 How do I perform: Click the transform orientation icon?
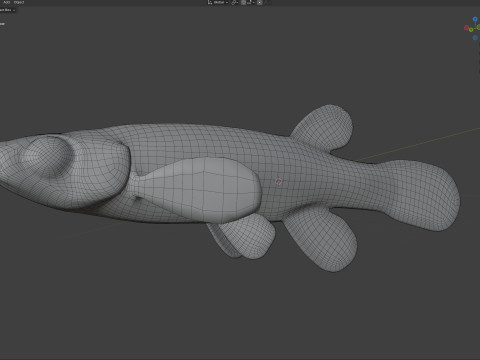(x=210, y=2)
